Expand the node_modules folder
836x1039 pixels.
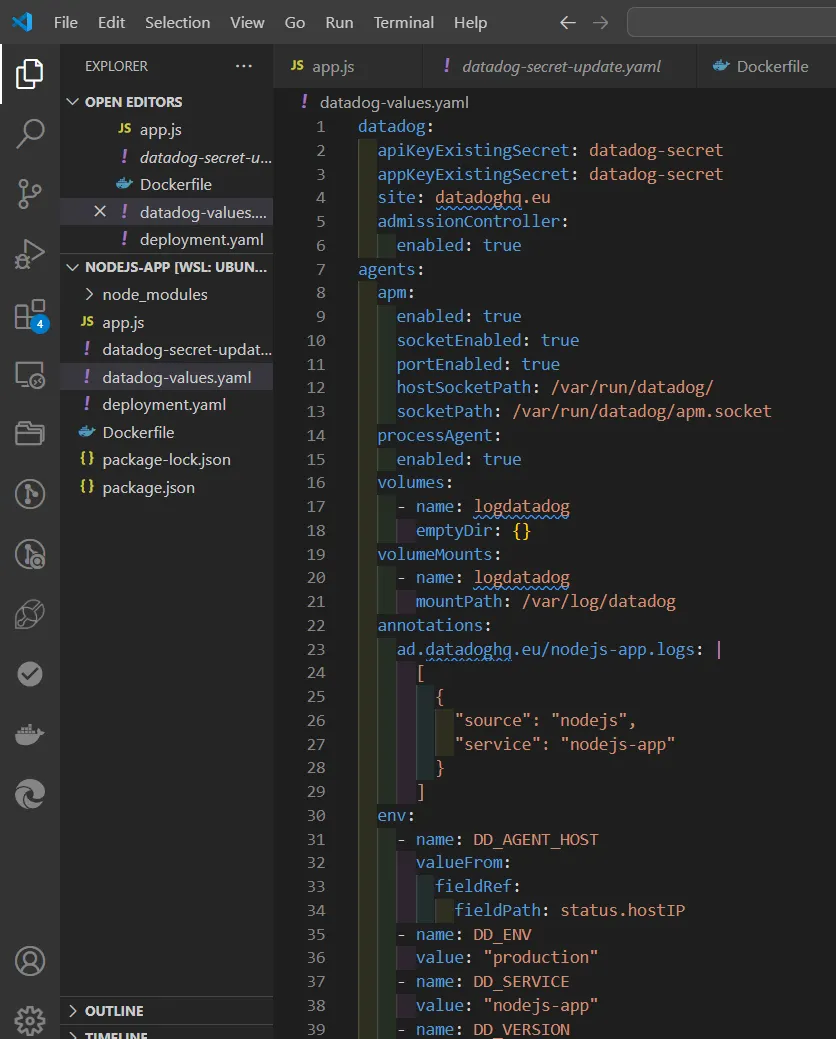(x=167, y=294)
